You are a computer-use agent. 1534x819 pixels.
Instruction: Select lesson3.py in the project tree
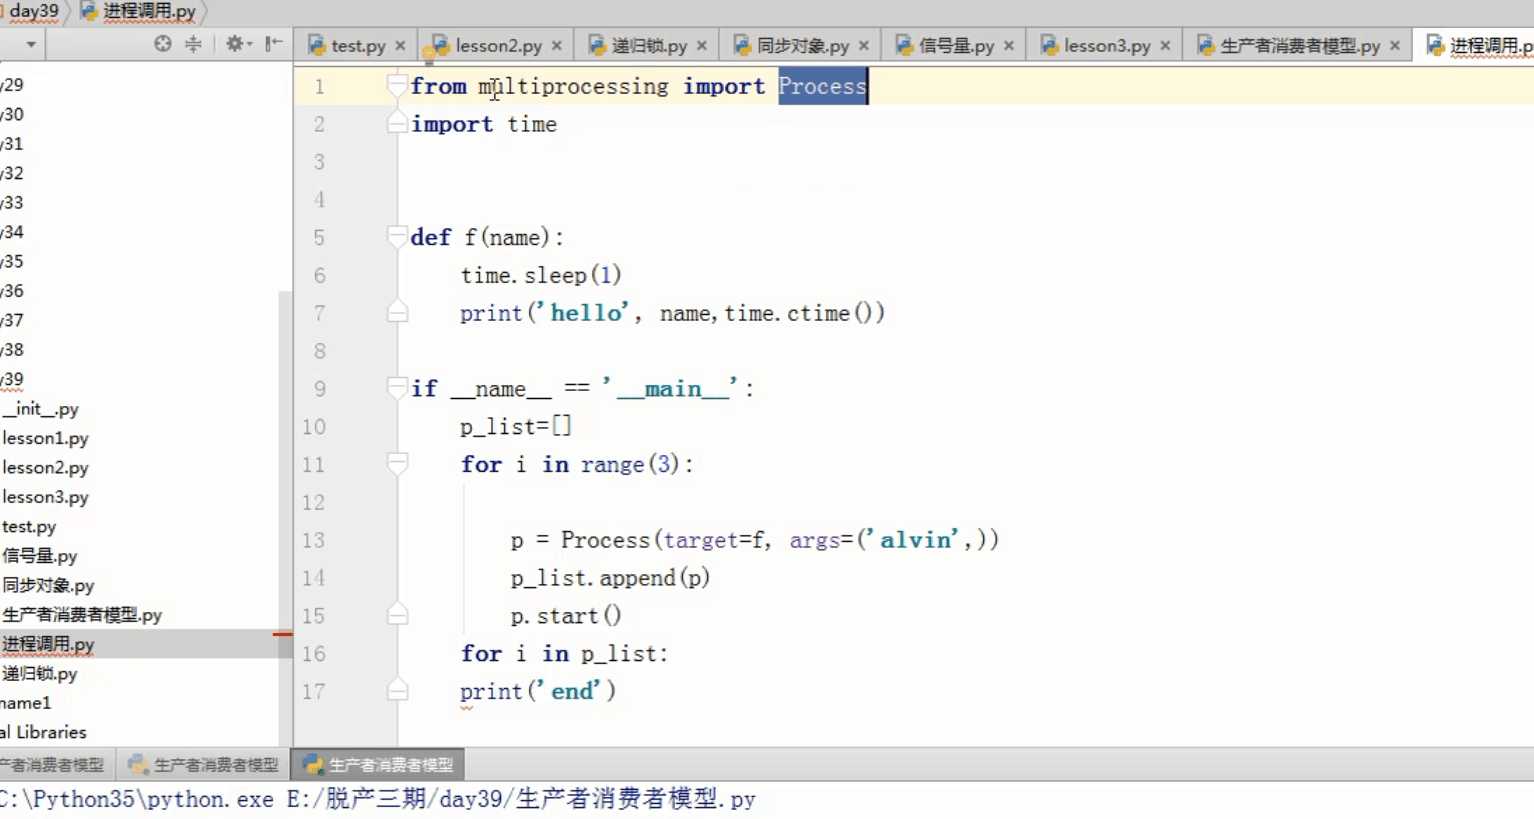point(45,496)
